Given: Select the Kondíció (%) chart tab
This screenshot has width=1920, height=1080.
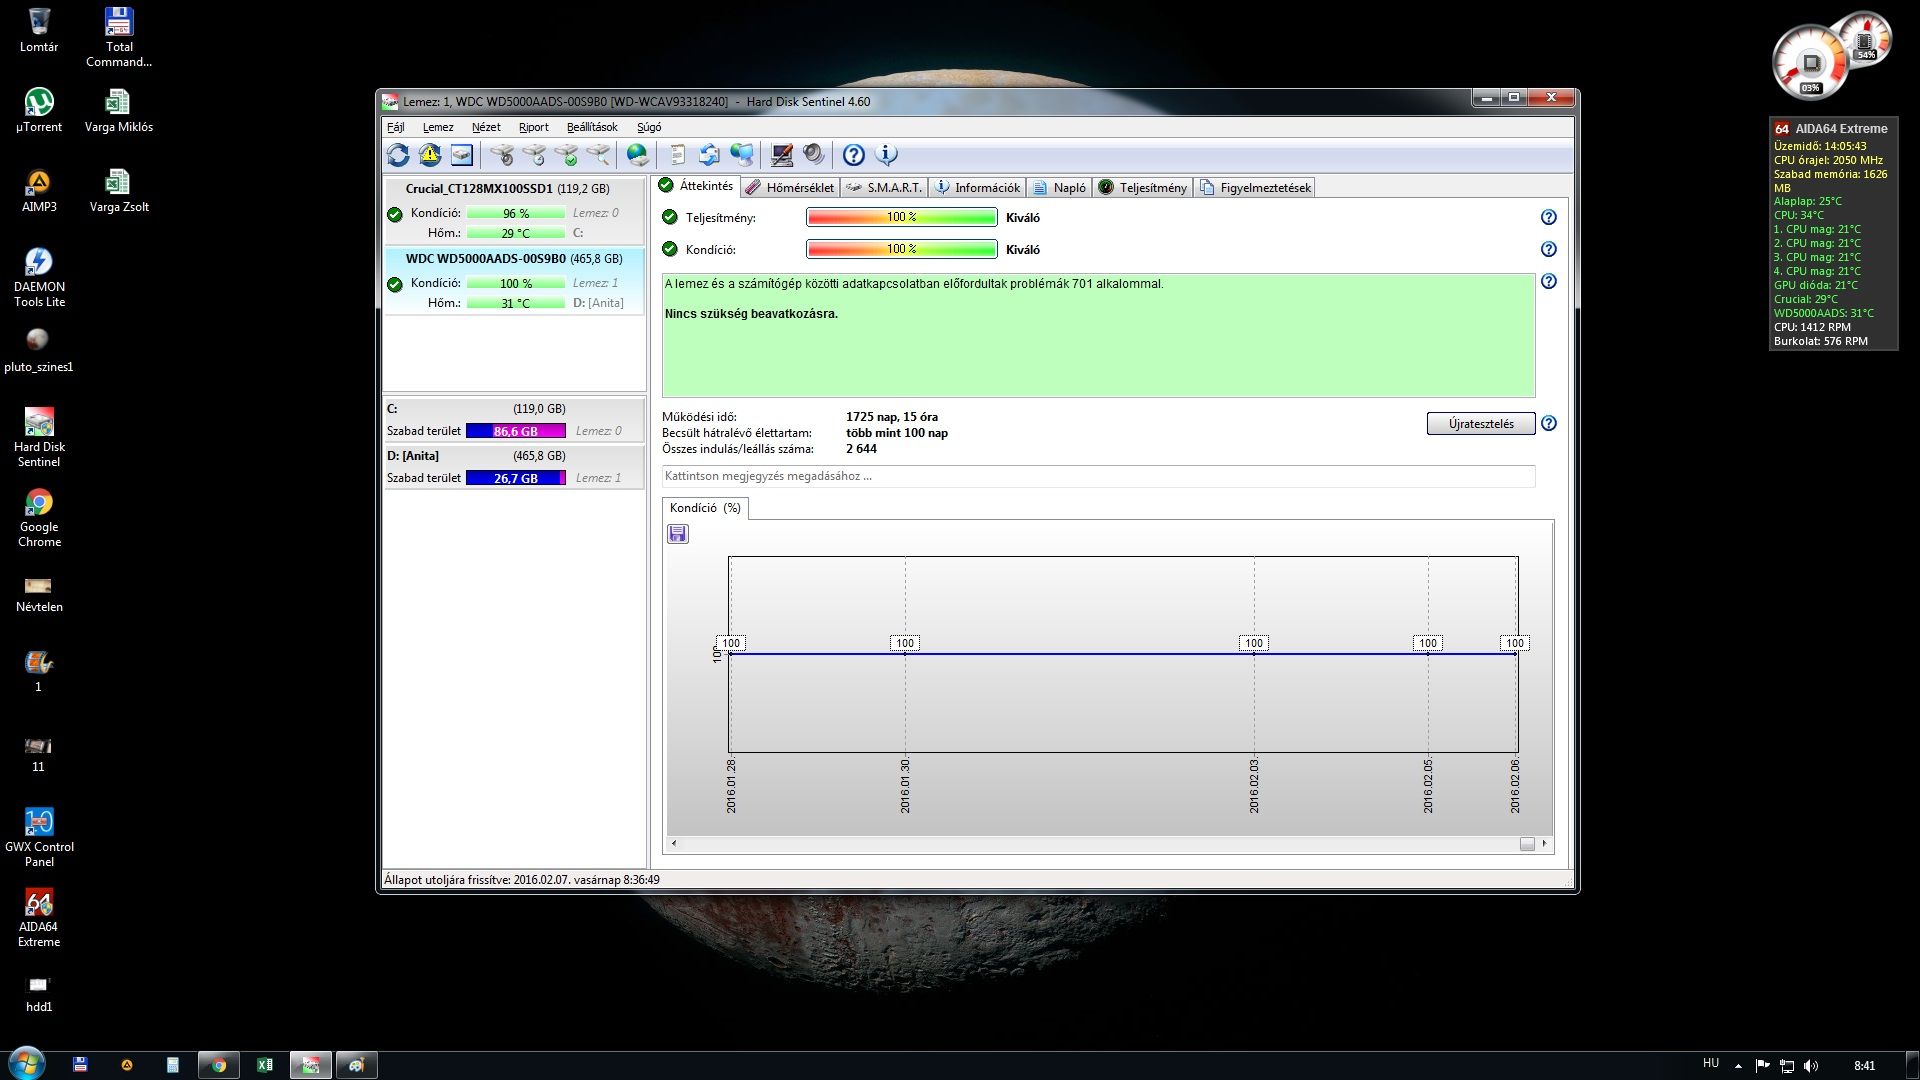Looking at the screenshot, I should [705, 508].
